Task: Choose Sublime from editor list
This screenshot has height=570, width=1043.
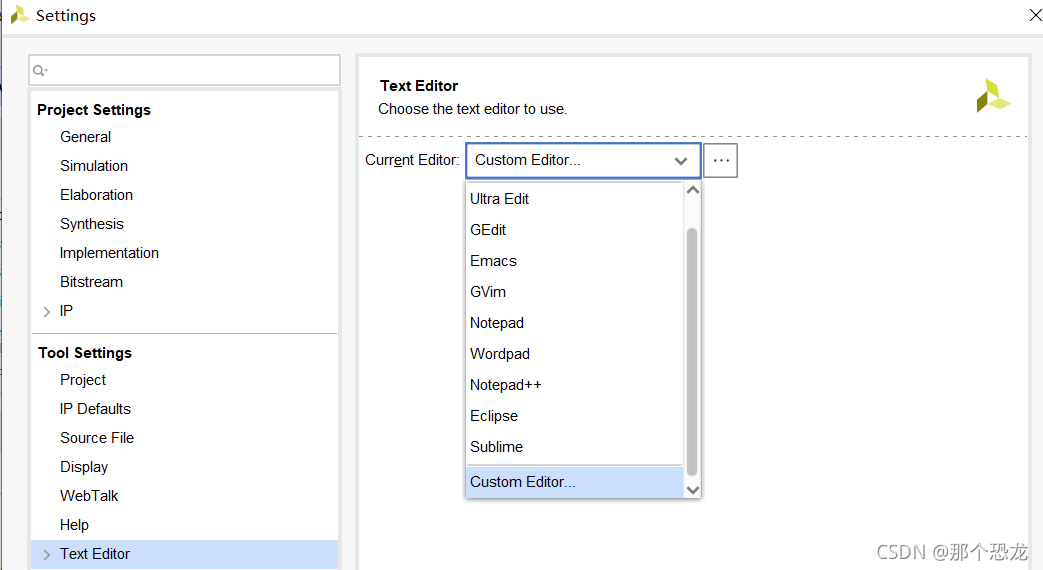Action: 575,447
